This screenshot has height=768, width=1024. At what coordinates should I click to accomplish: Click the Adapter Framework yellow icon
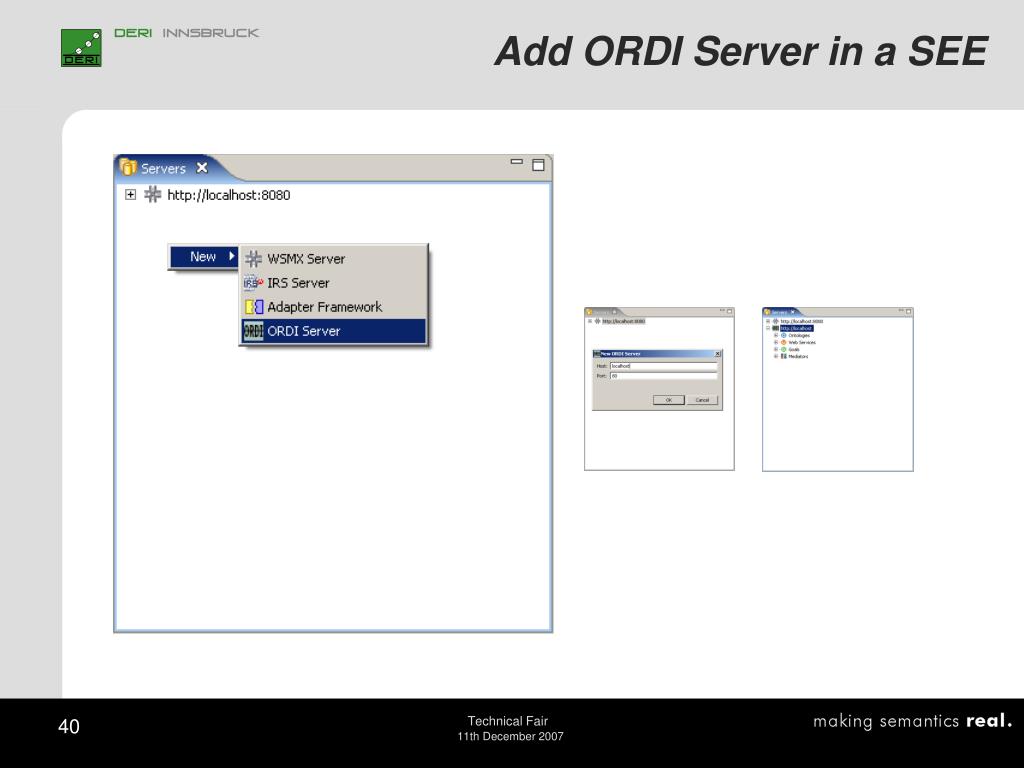coord(254,307)
